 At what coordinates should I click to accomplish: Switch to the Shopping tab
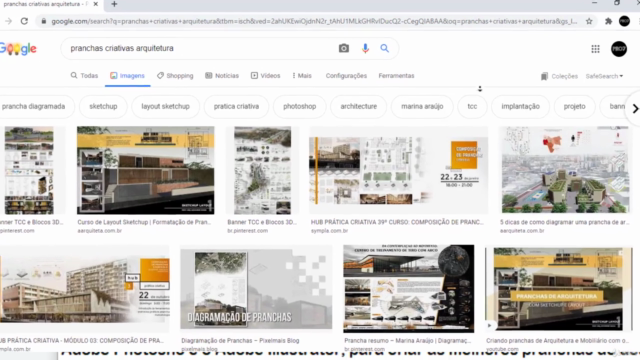coord(175,76)
